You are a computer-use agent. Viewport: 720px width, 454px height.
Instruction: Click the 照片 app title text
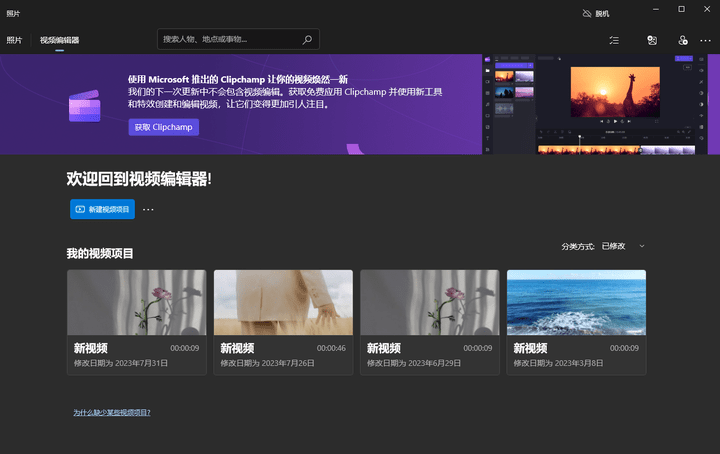[x=13, y=14]
